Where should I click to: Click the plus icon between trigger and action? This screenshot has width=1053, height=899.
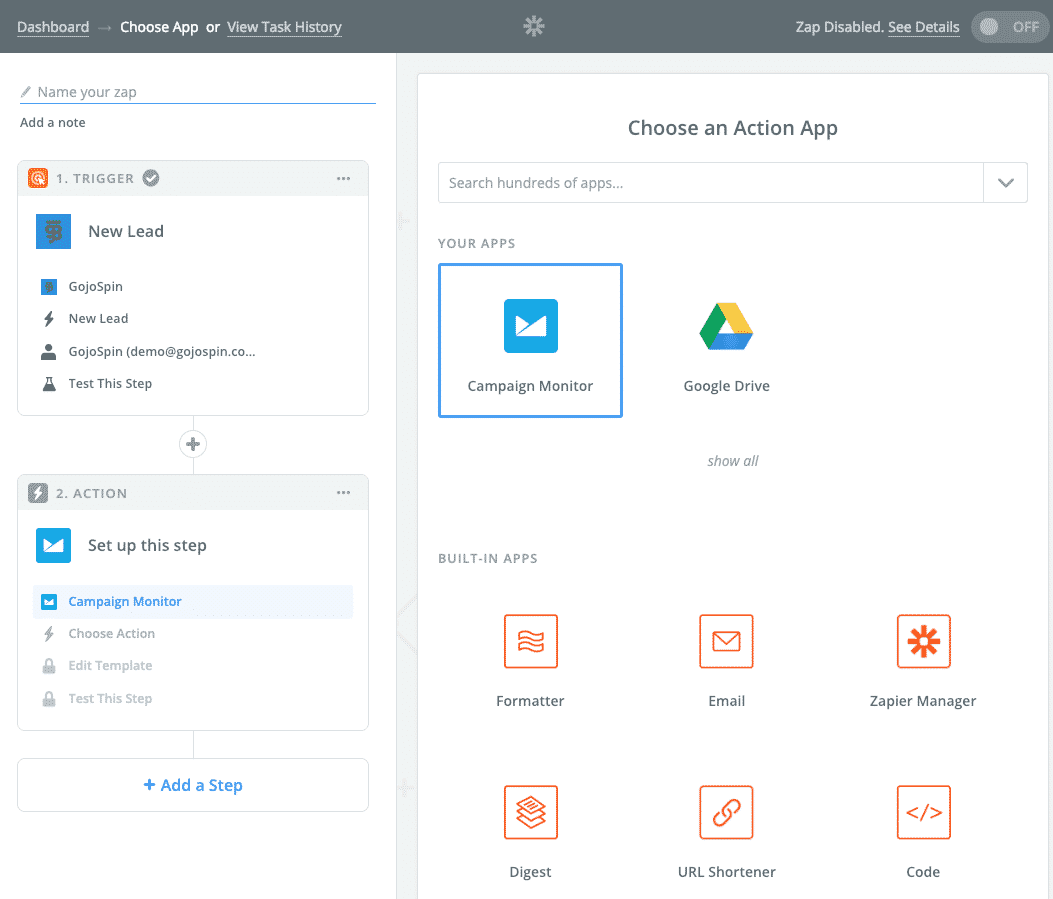click(x=193, y=444)
